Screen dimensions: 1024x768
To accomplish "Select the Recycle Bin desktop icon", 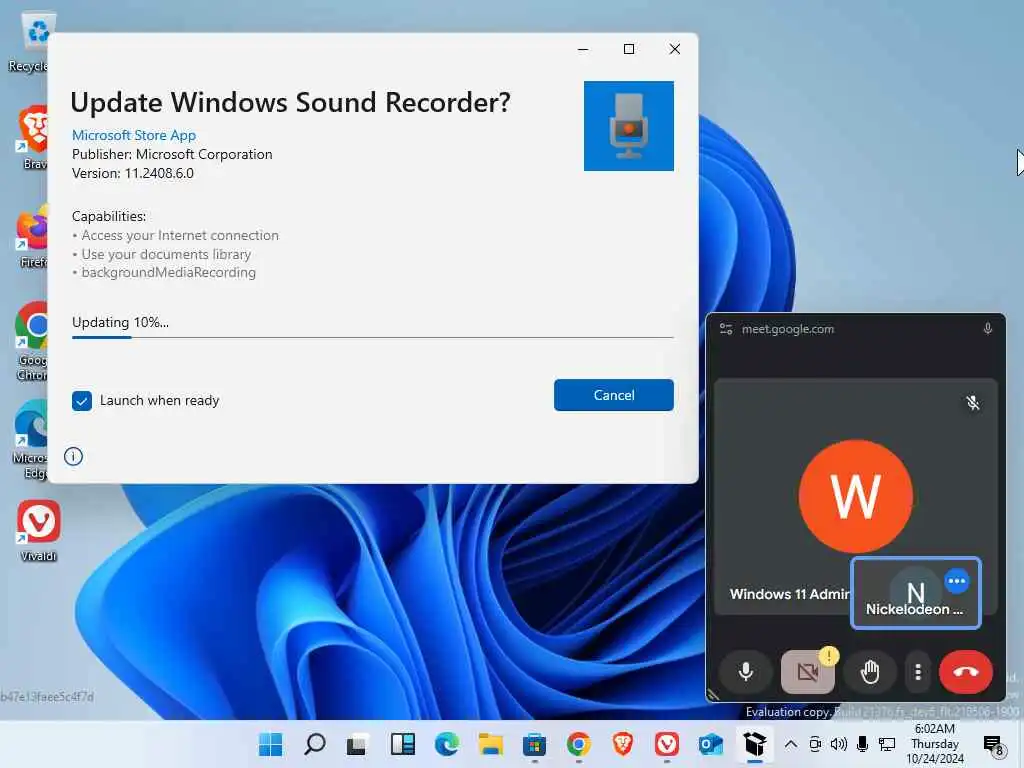I will point(30,43).
